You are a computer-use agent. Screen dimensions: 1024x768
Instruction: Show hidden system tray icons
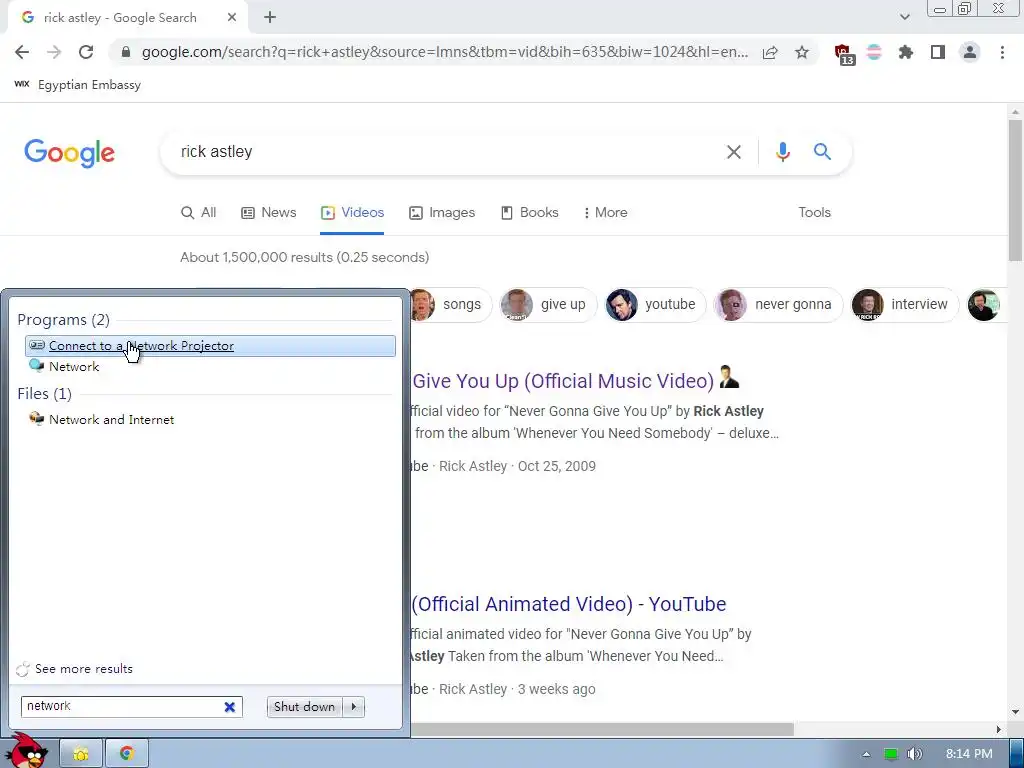866,754
